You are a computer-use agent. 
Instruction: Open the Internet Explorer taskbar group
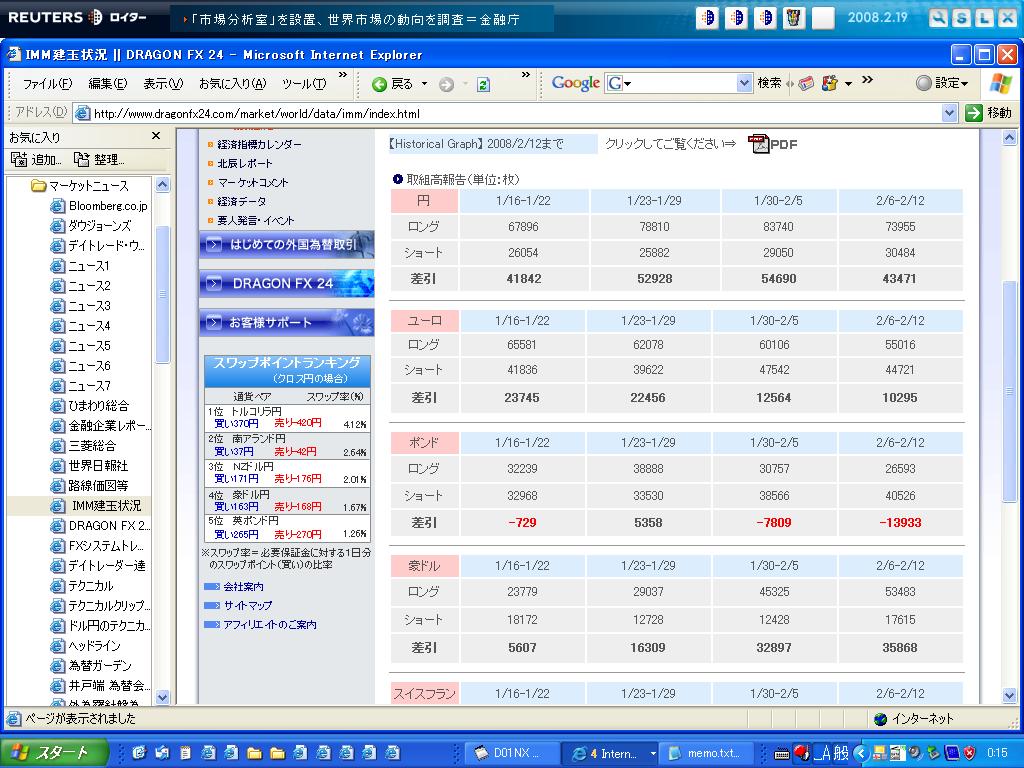pyautogui.click(x=610, y=753)
